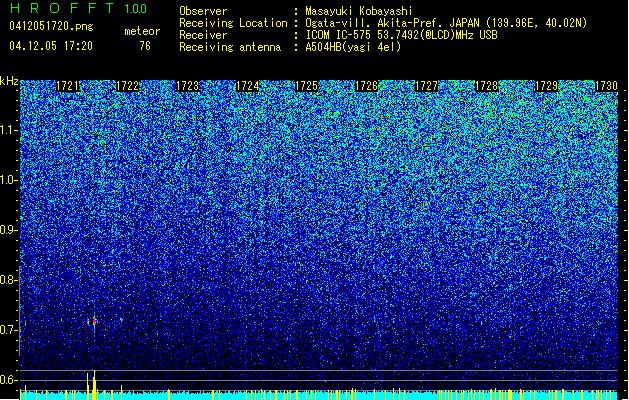629x400 pixels.
Task: Click the meteor label
Action: [x=142, y=31]
